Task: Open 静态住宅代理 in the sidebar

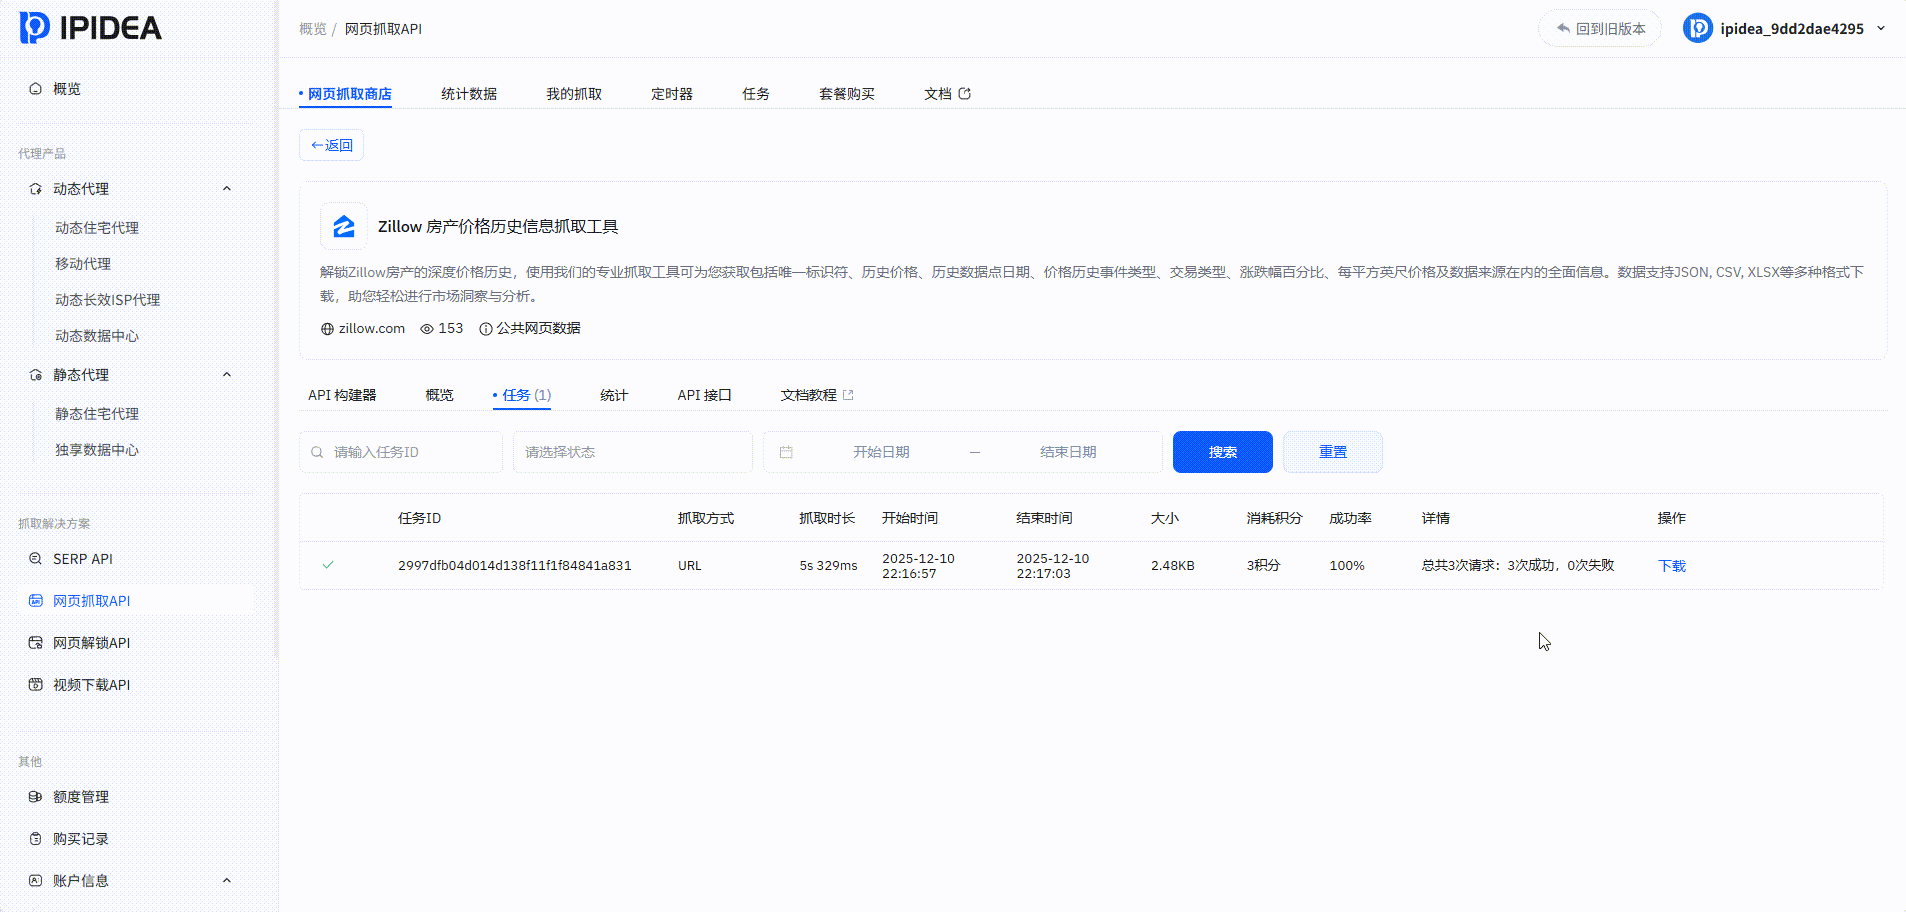Action: coord(97,414)
